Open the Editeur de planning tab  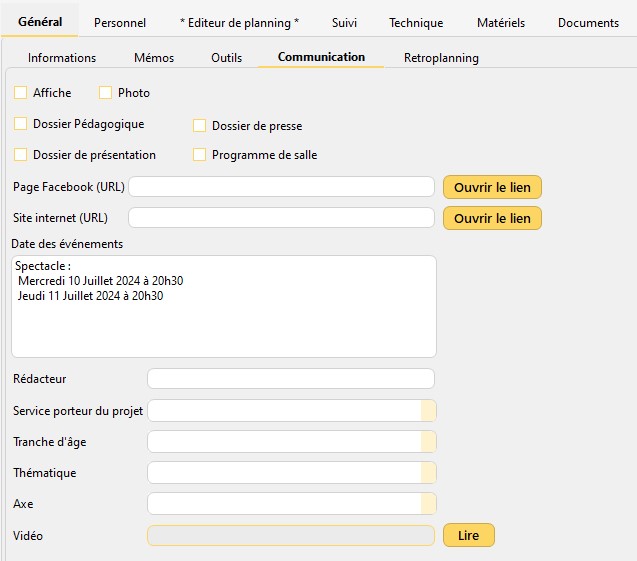239,22
